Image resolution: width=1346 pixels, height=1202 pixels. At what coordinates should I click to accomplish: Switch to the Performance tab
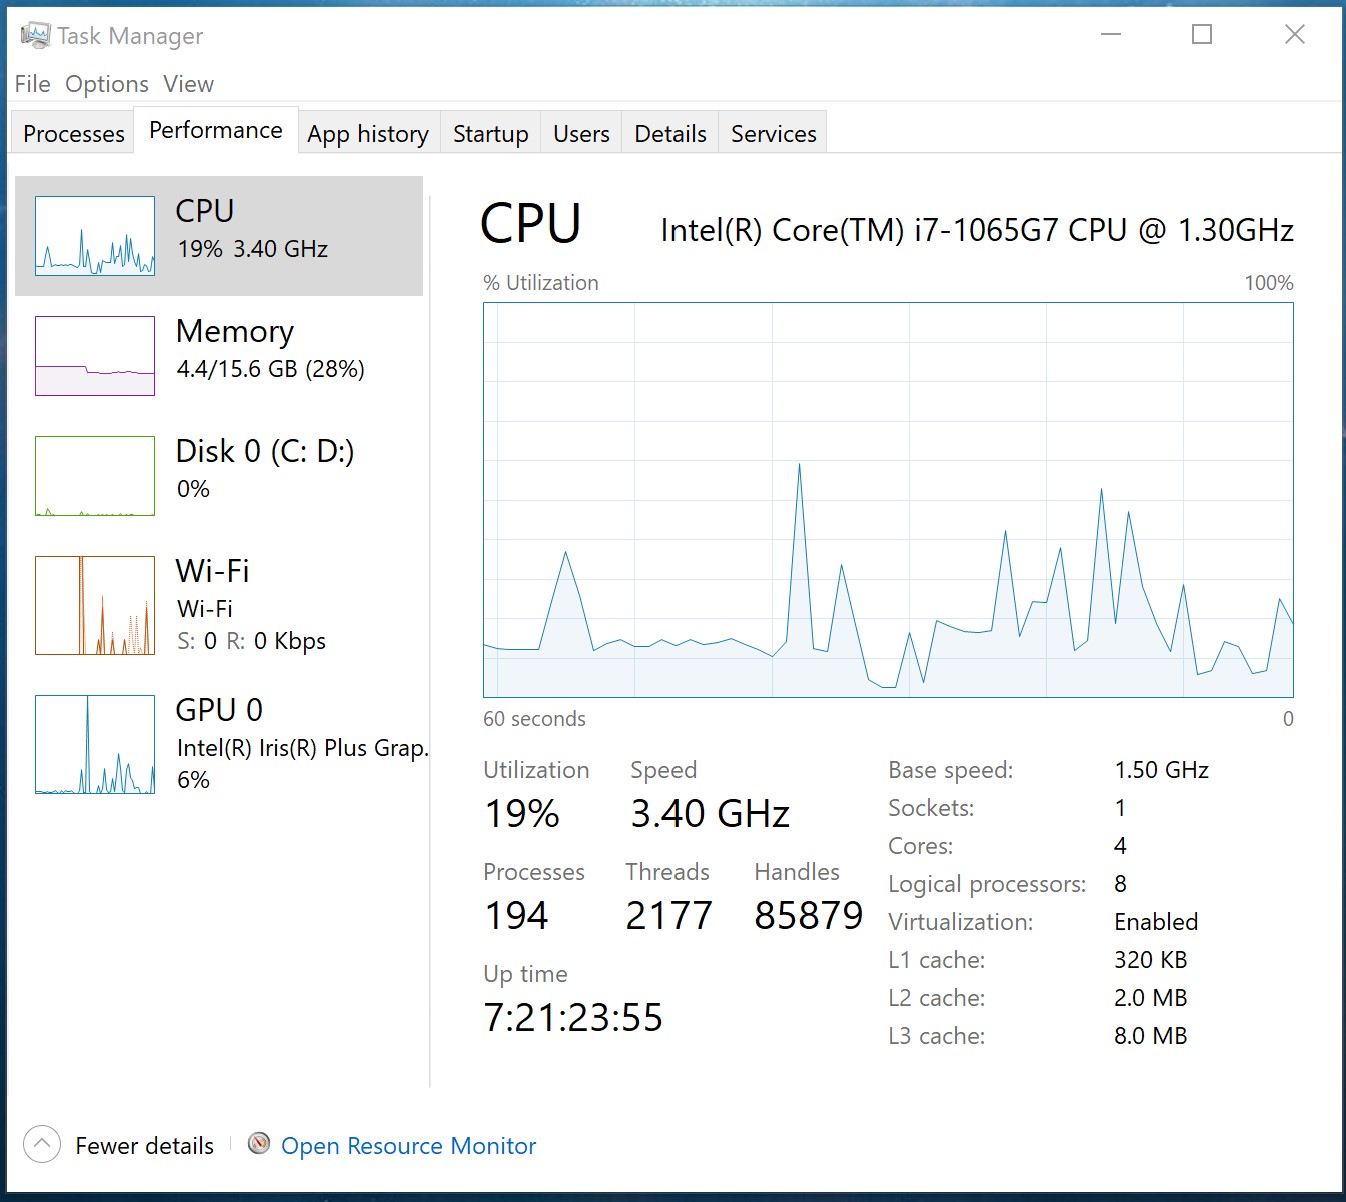[216, 130]
